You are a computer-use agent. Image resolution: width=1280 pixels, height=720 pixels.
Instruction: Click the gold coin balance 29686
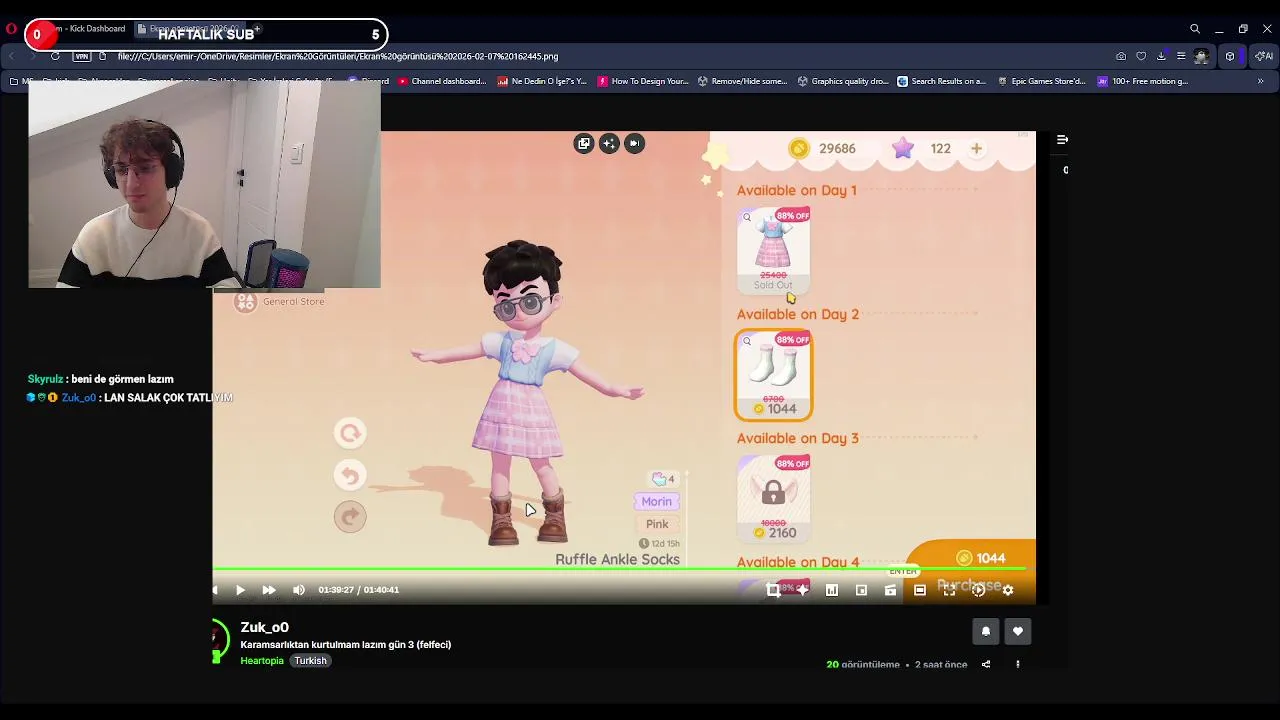pyautogui.click(x=824, y=148)
